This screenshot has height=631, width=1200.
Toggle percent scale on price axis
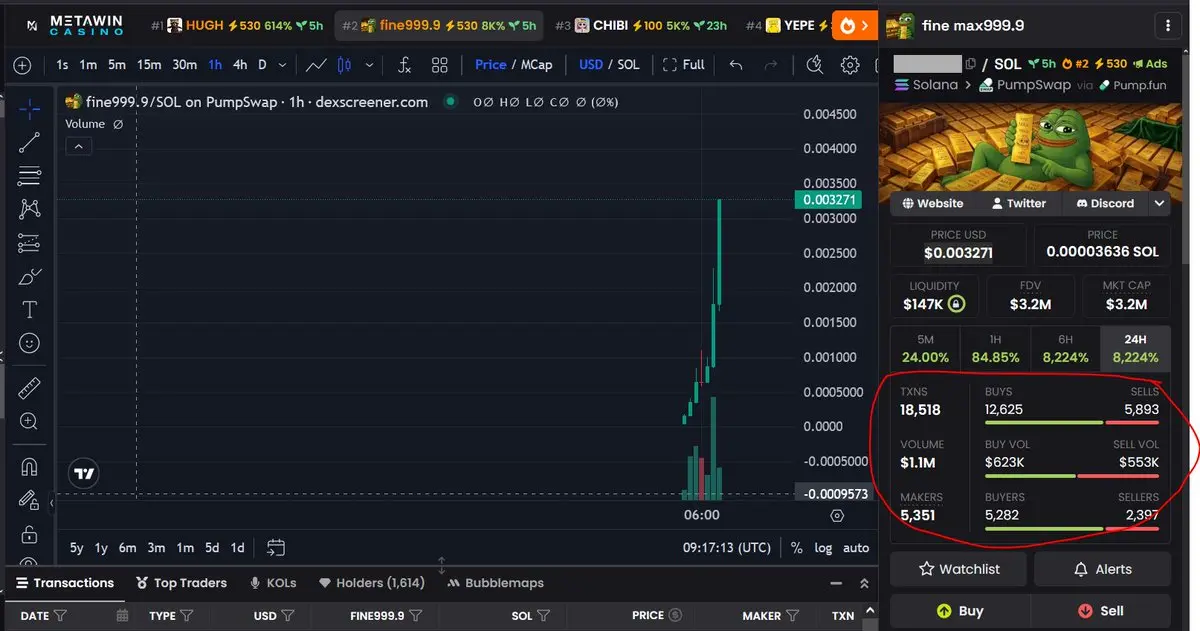796,548
